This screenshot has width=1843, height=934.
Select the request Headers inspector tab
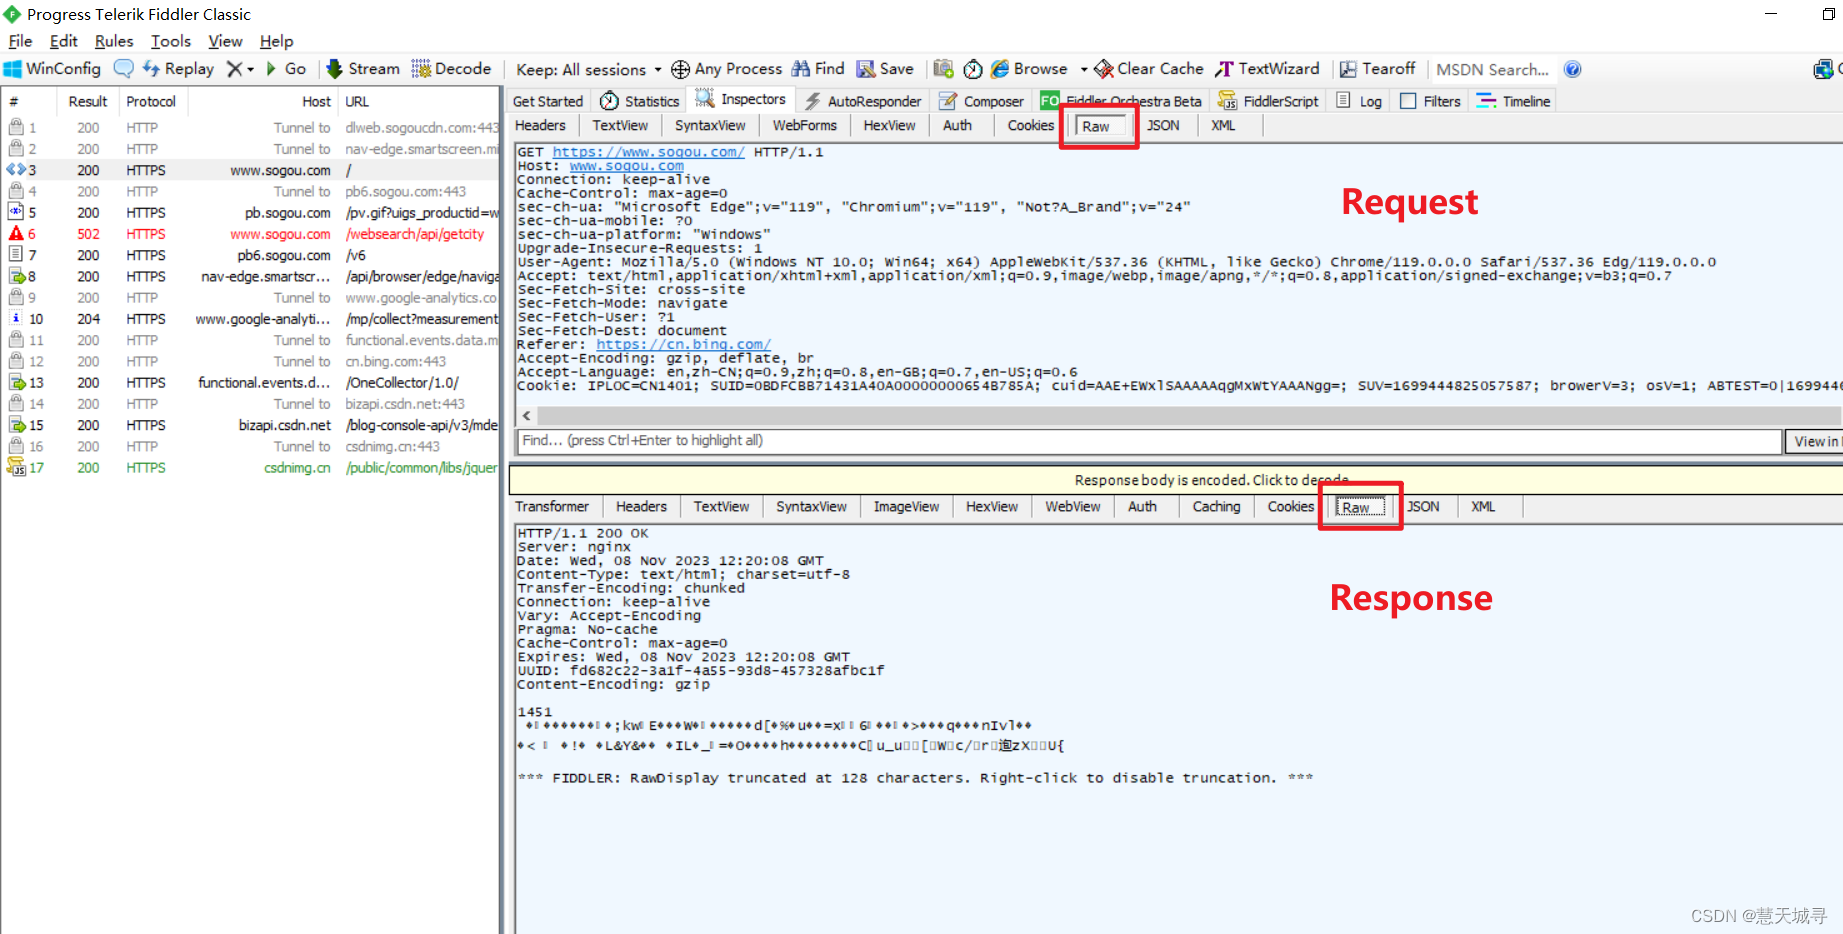540,125
